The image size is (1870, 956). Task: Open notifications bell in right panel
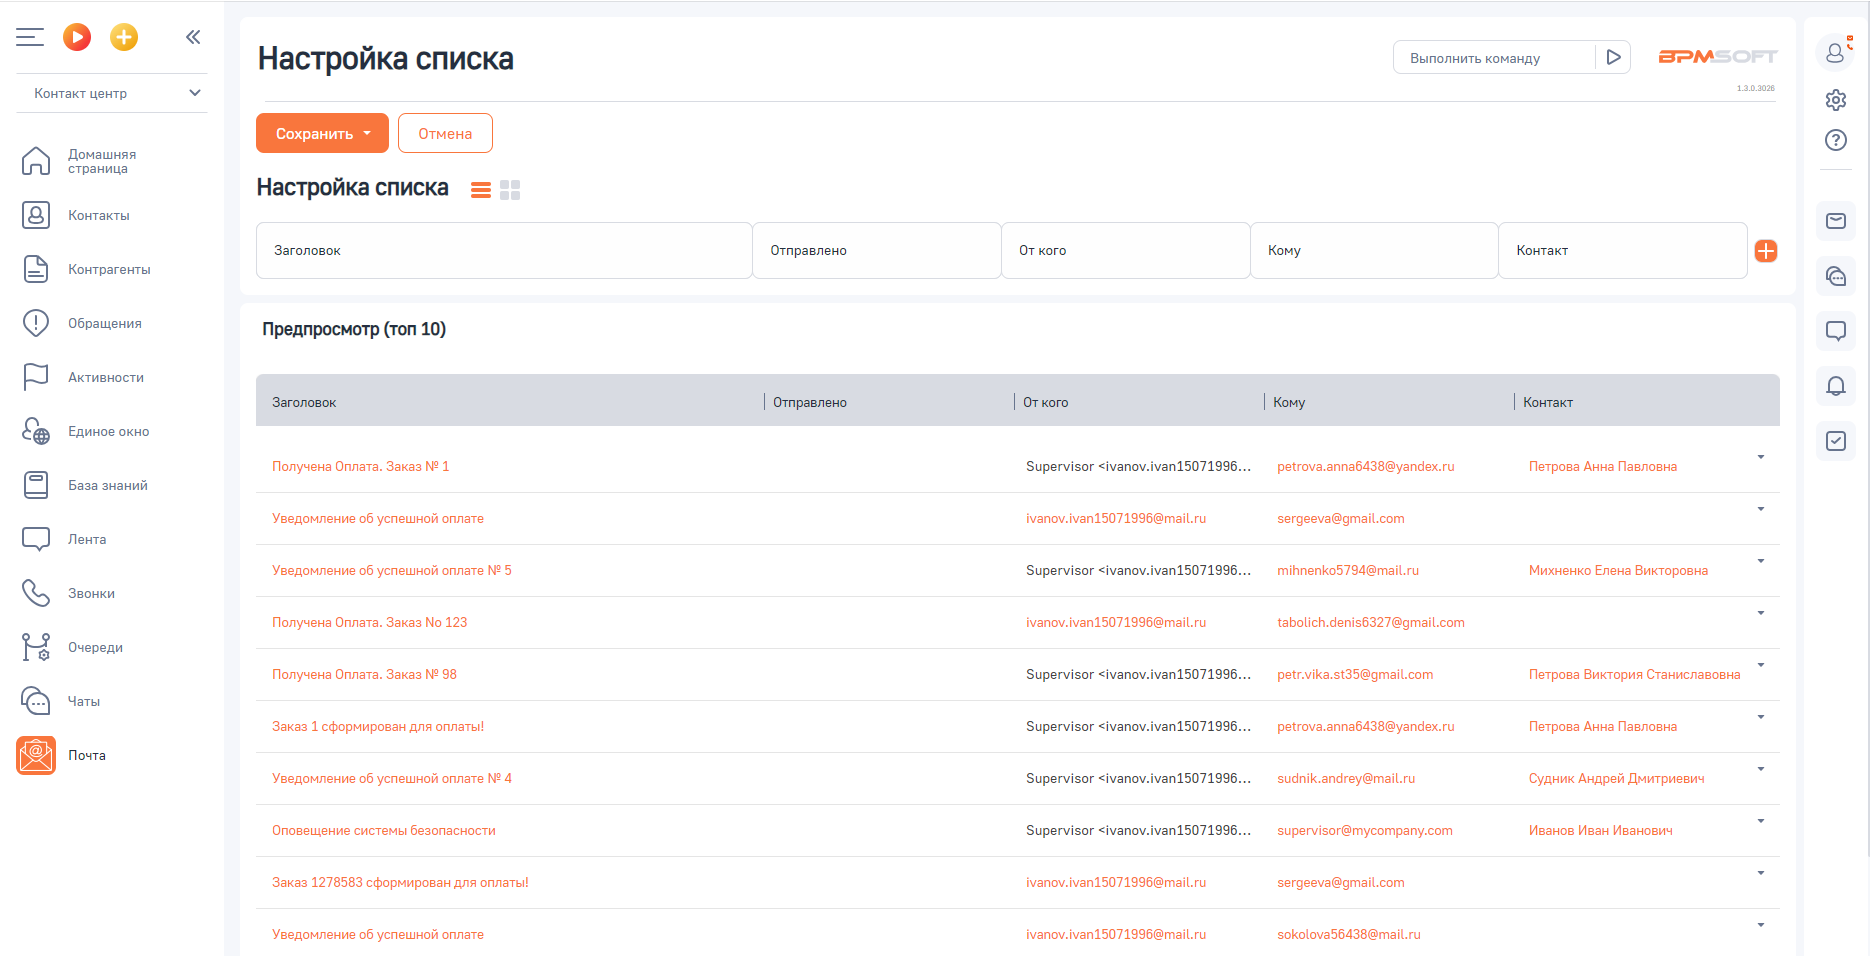(1836, 386)
